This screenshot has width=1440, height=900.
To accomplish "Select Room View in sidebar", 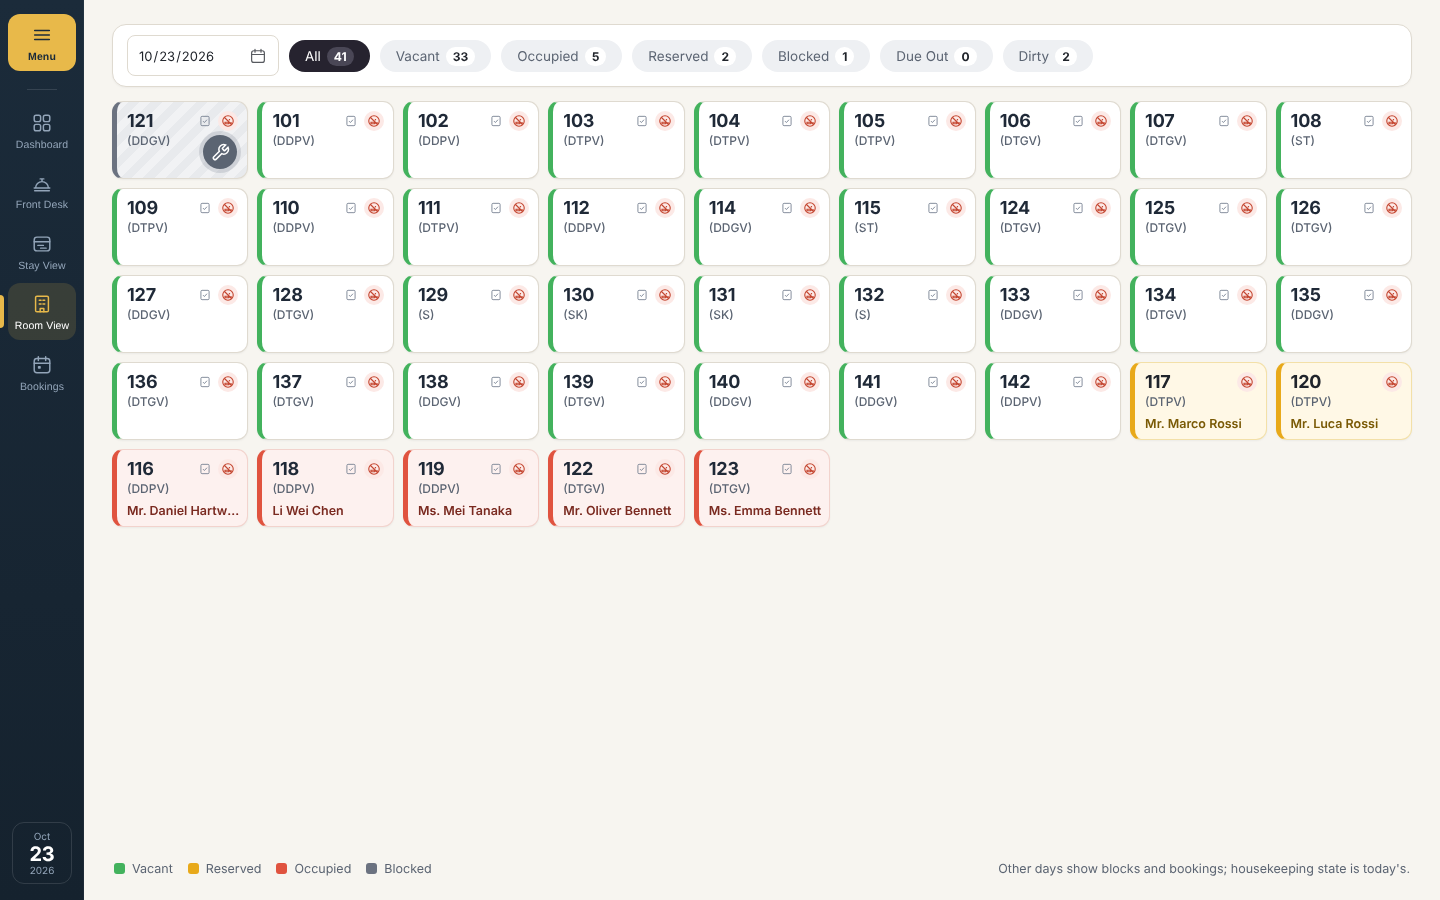I will pos(42,312).
